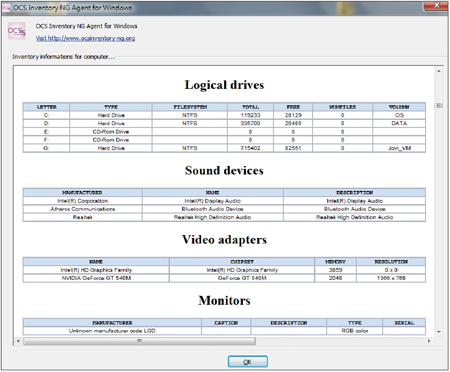Close the OCS Inventory NG Agent window
Viewport: 450px width, 372px height.
click(x=436, y=6)
